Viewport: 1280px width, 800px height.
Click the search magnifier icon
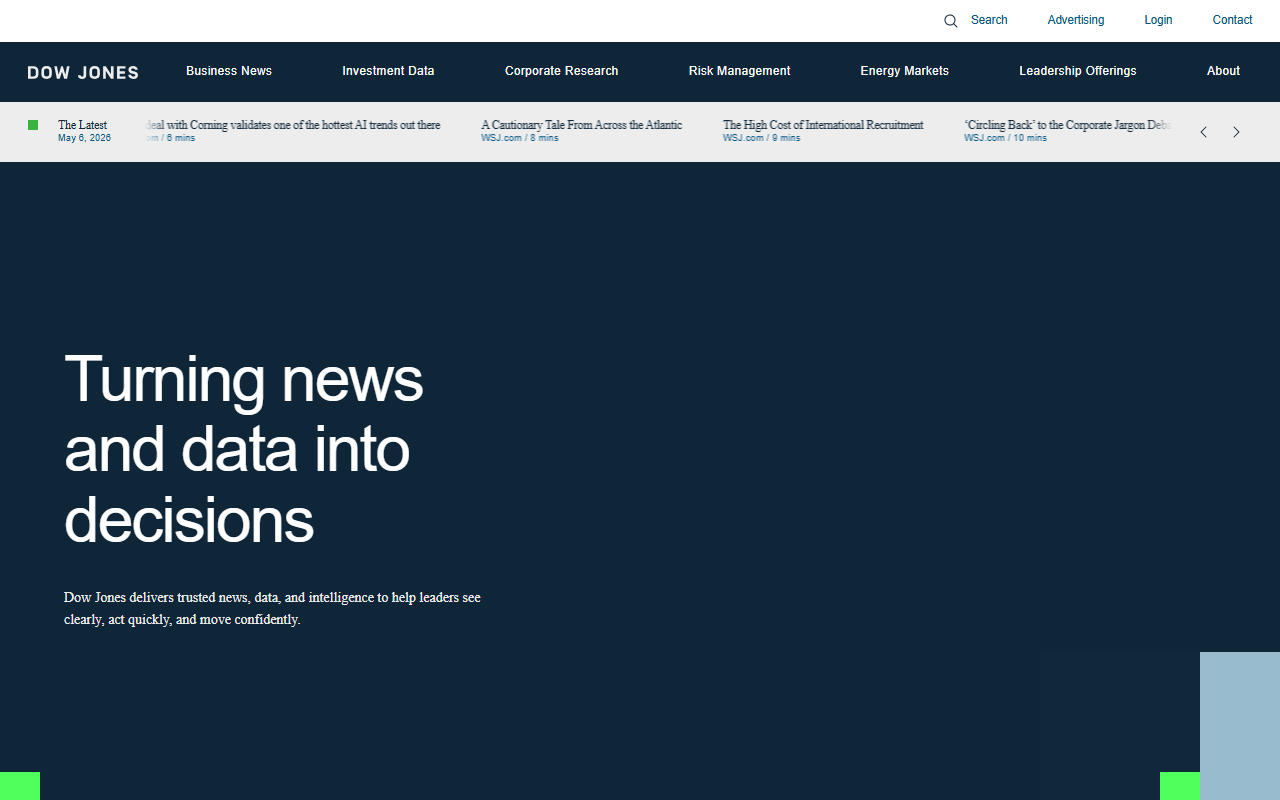point(951,21)
